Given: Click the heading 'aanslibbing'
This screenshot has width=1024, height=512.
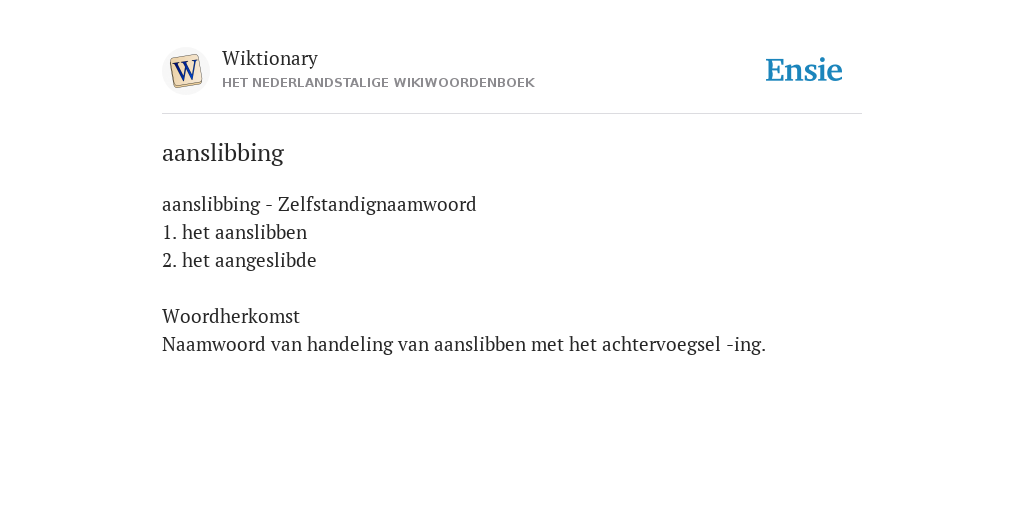Looking at the screenshot, I should click(x=223, y=153).
